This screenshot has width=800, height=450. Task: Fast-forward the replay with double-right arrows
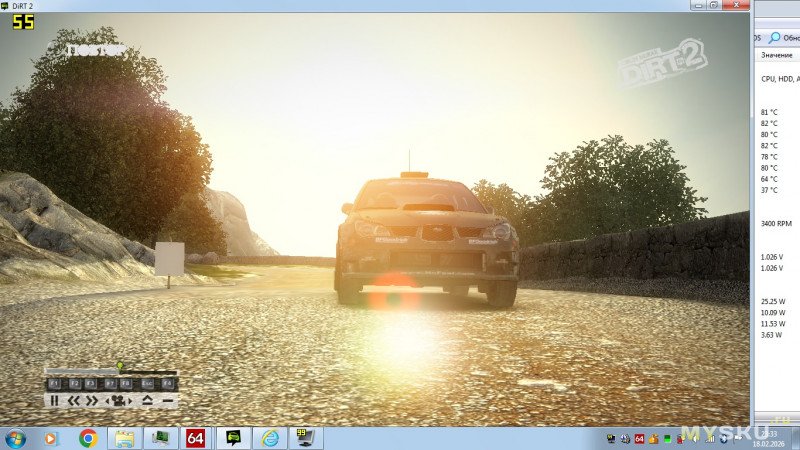pos(91,400)
